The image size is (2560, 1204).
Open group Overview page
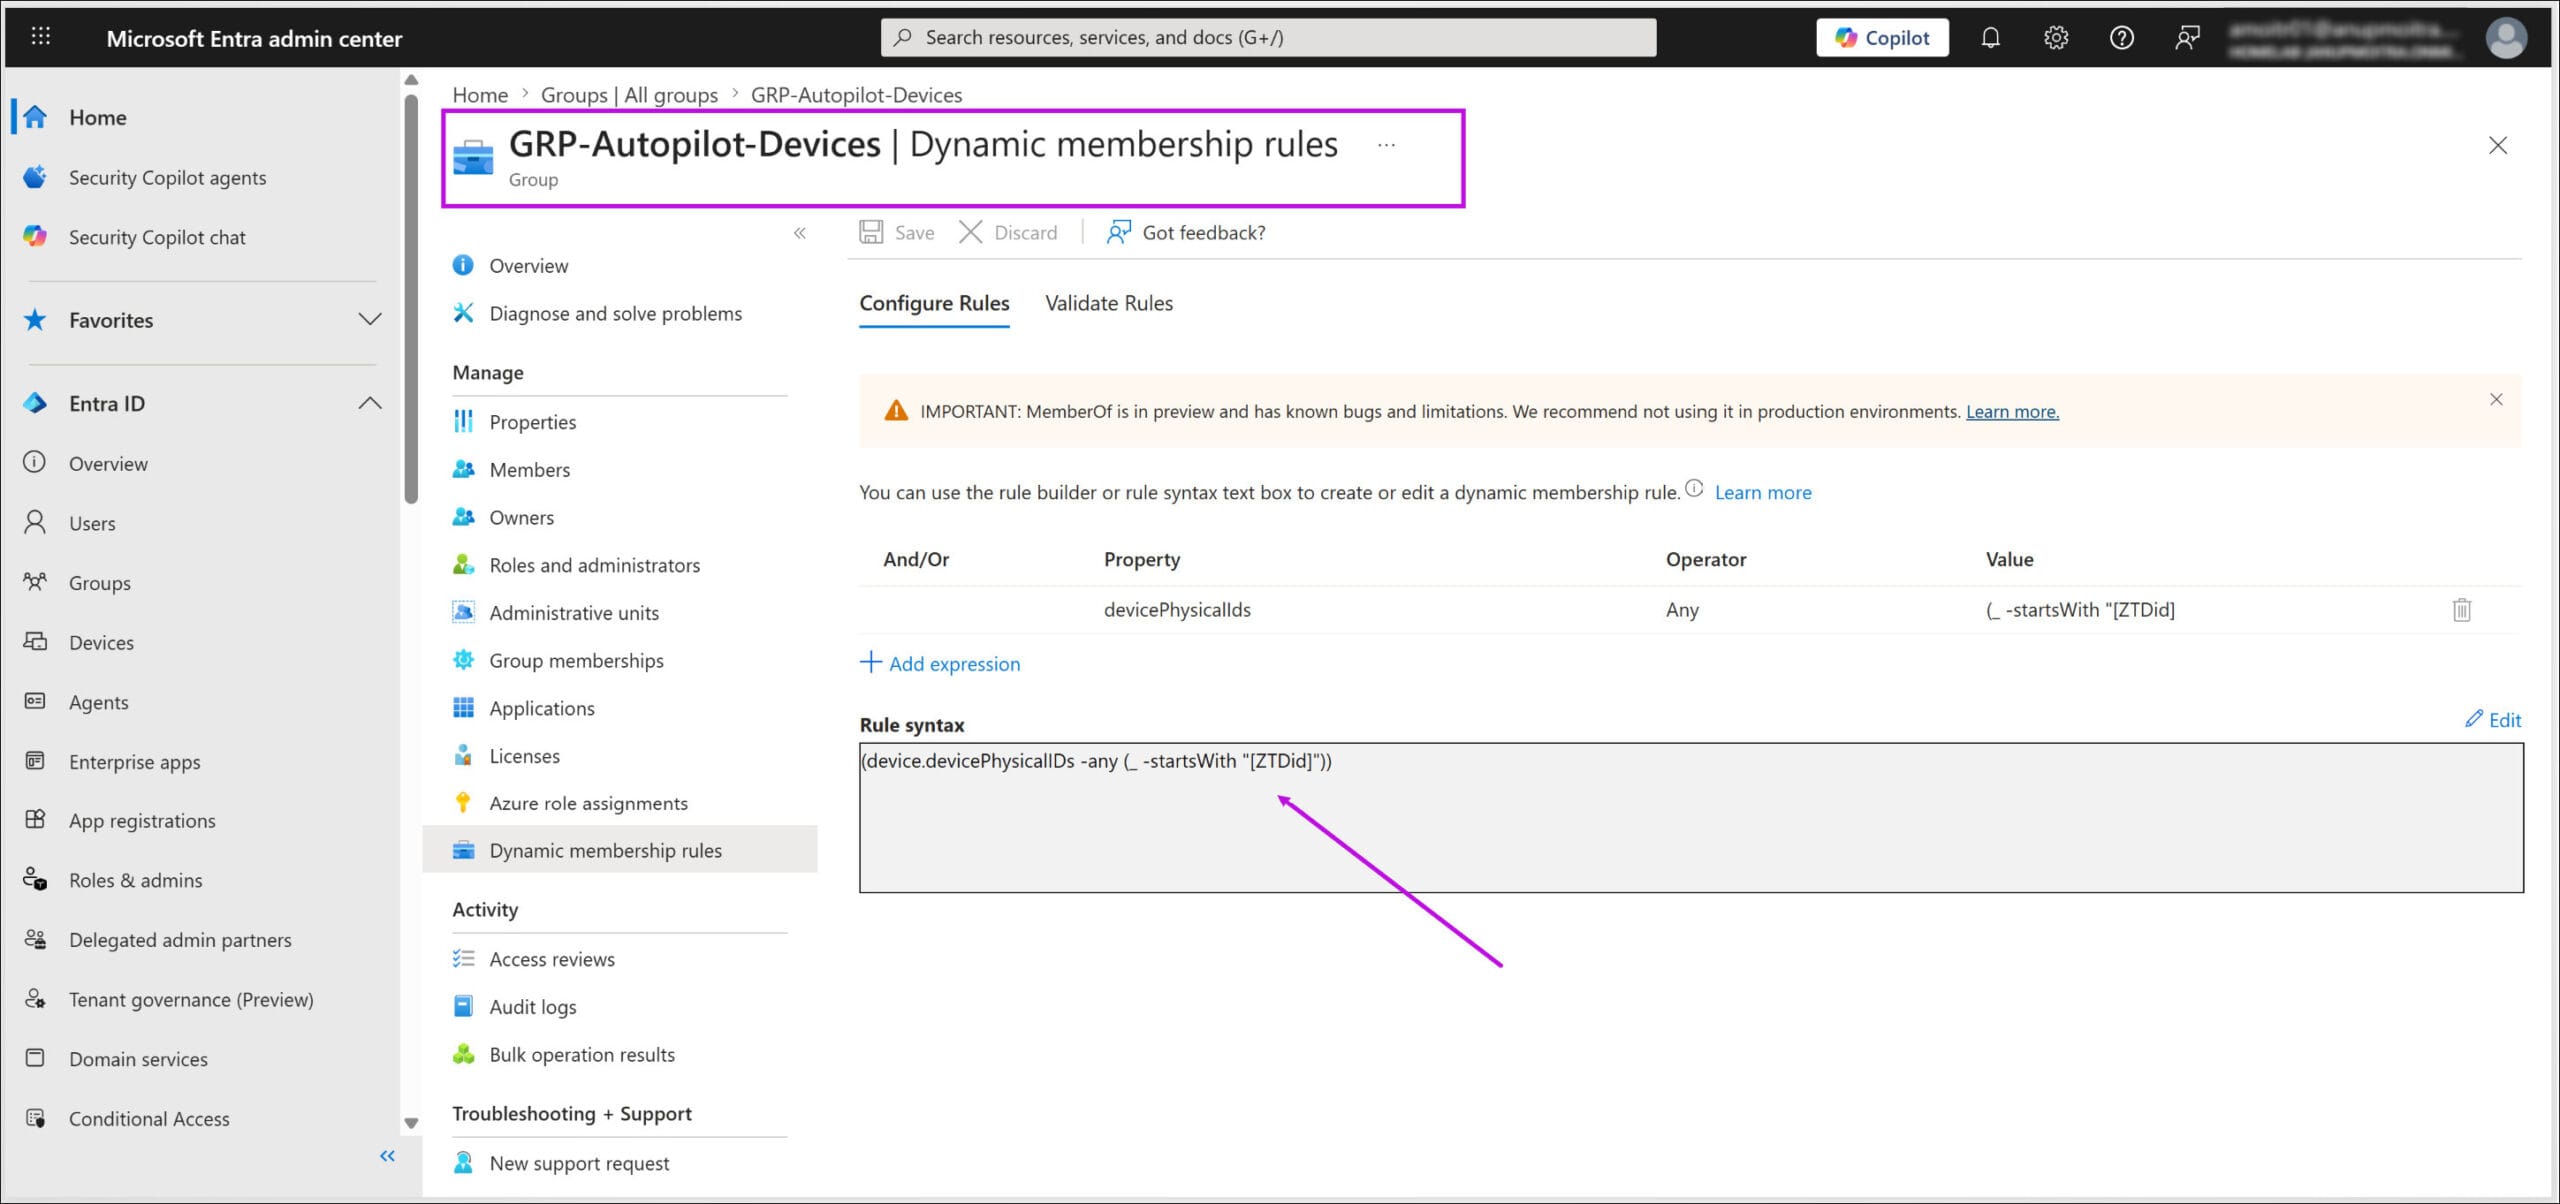(528, 266)
